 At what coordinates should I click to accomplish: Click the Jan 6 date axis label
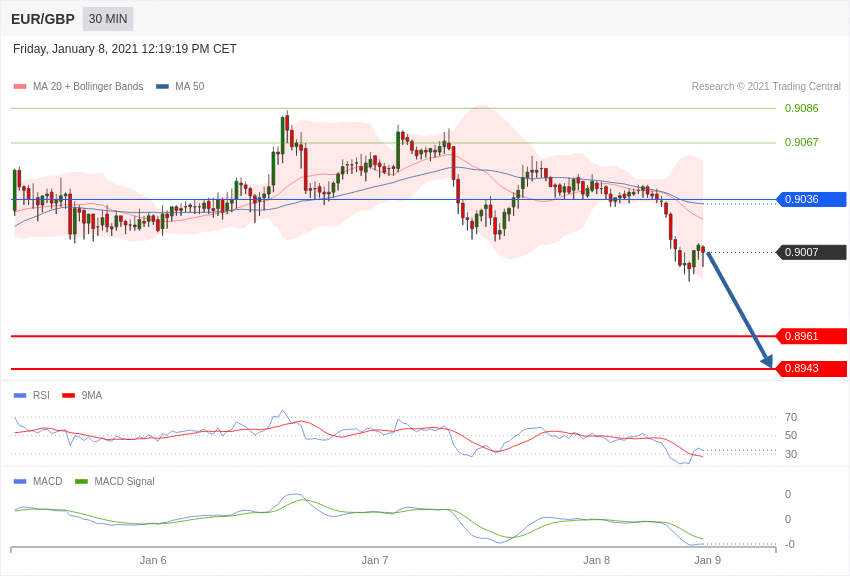tap(153, 560)
